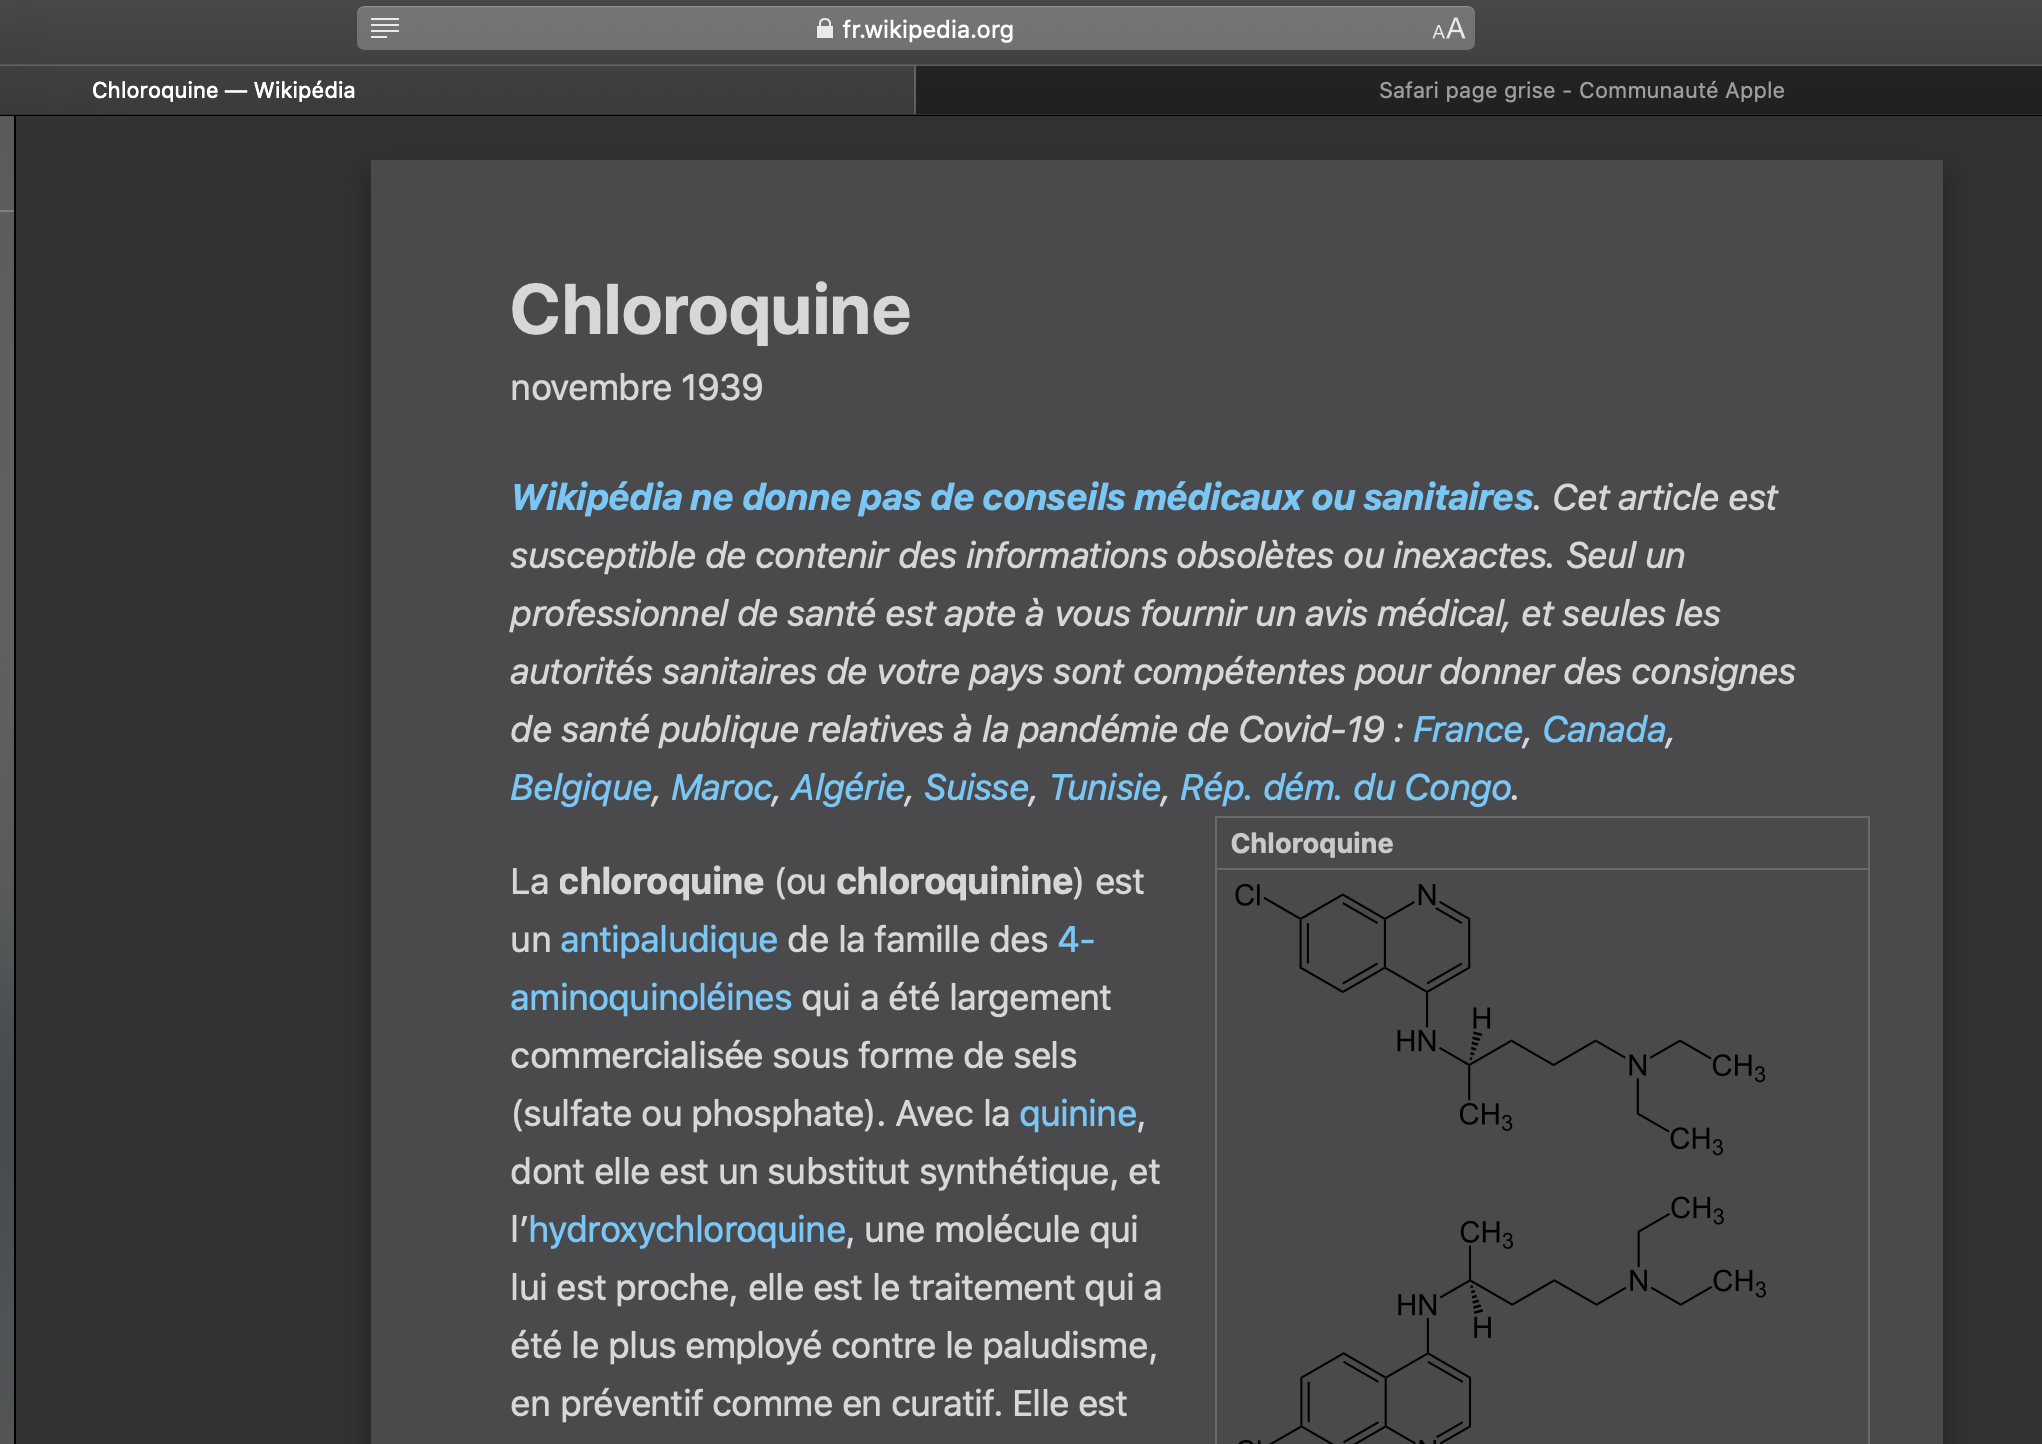Follow the quinine link
The width and height of the screenshot is (2042, 1444).
[1077, 1113]
